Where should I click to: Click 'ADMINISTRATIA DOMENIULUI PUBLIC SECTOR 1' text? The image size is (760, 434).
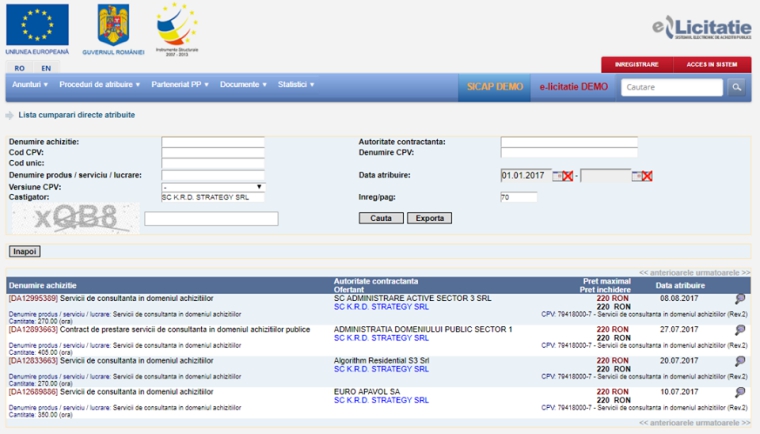(x=423, y=329)
